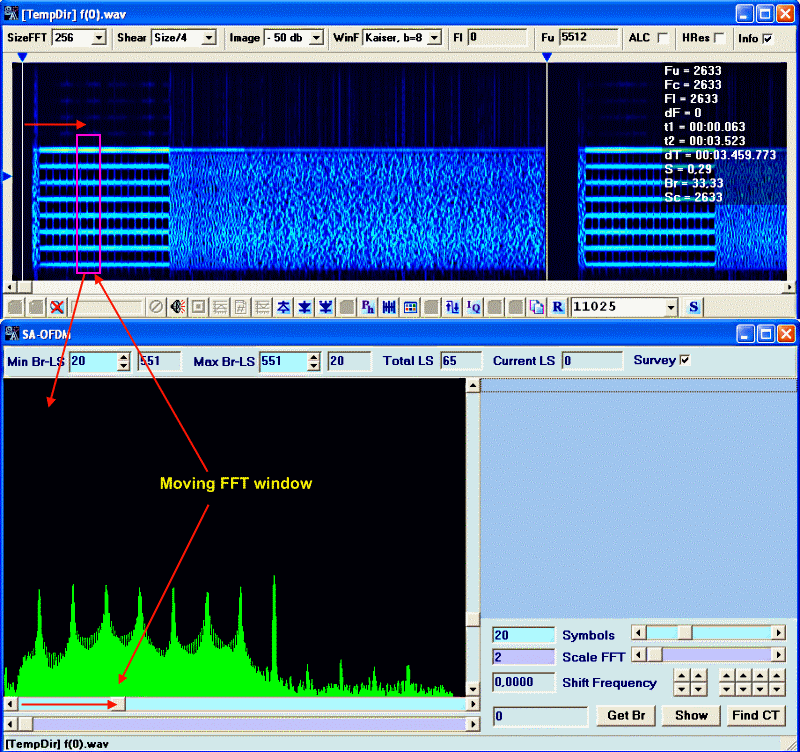This screenshot has width=800, height=752.
Task: Click the speaker icon in the toolbar
Action: (177, 307)
